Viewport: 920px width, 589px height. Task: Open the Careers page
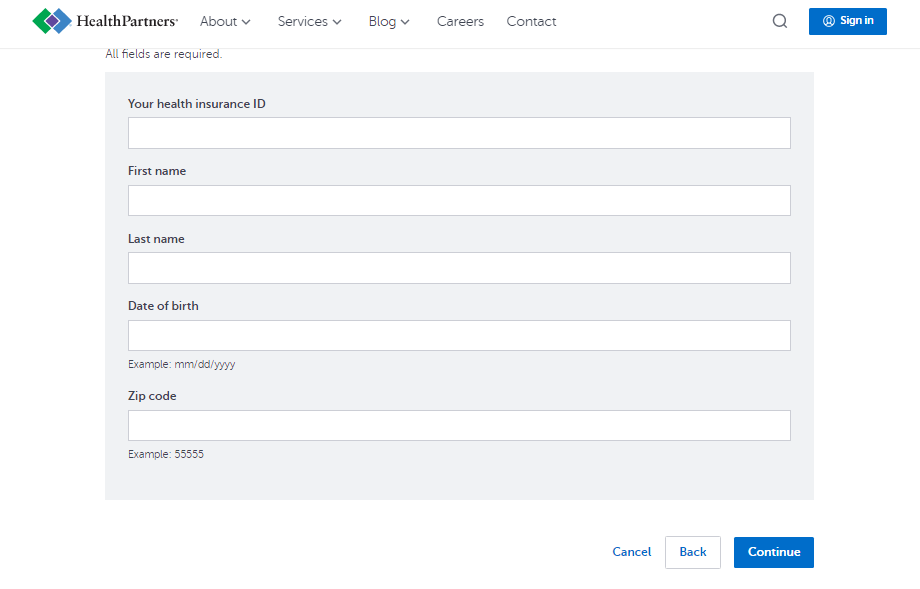(460, 21)
